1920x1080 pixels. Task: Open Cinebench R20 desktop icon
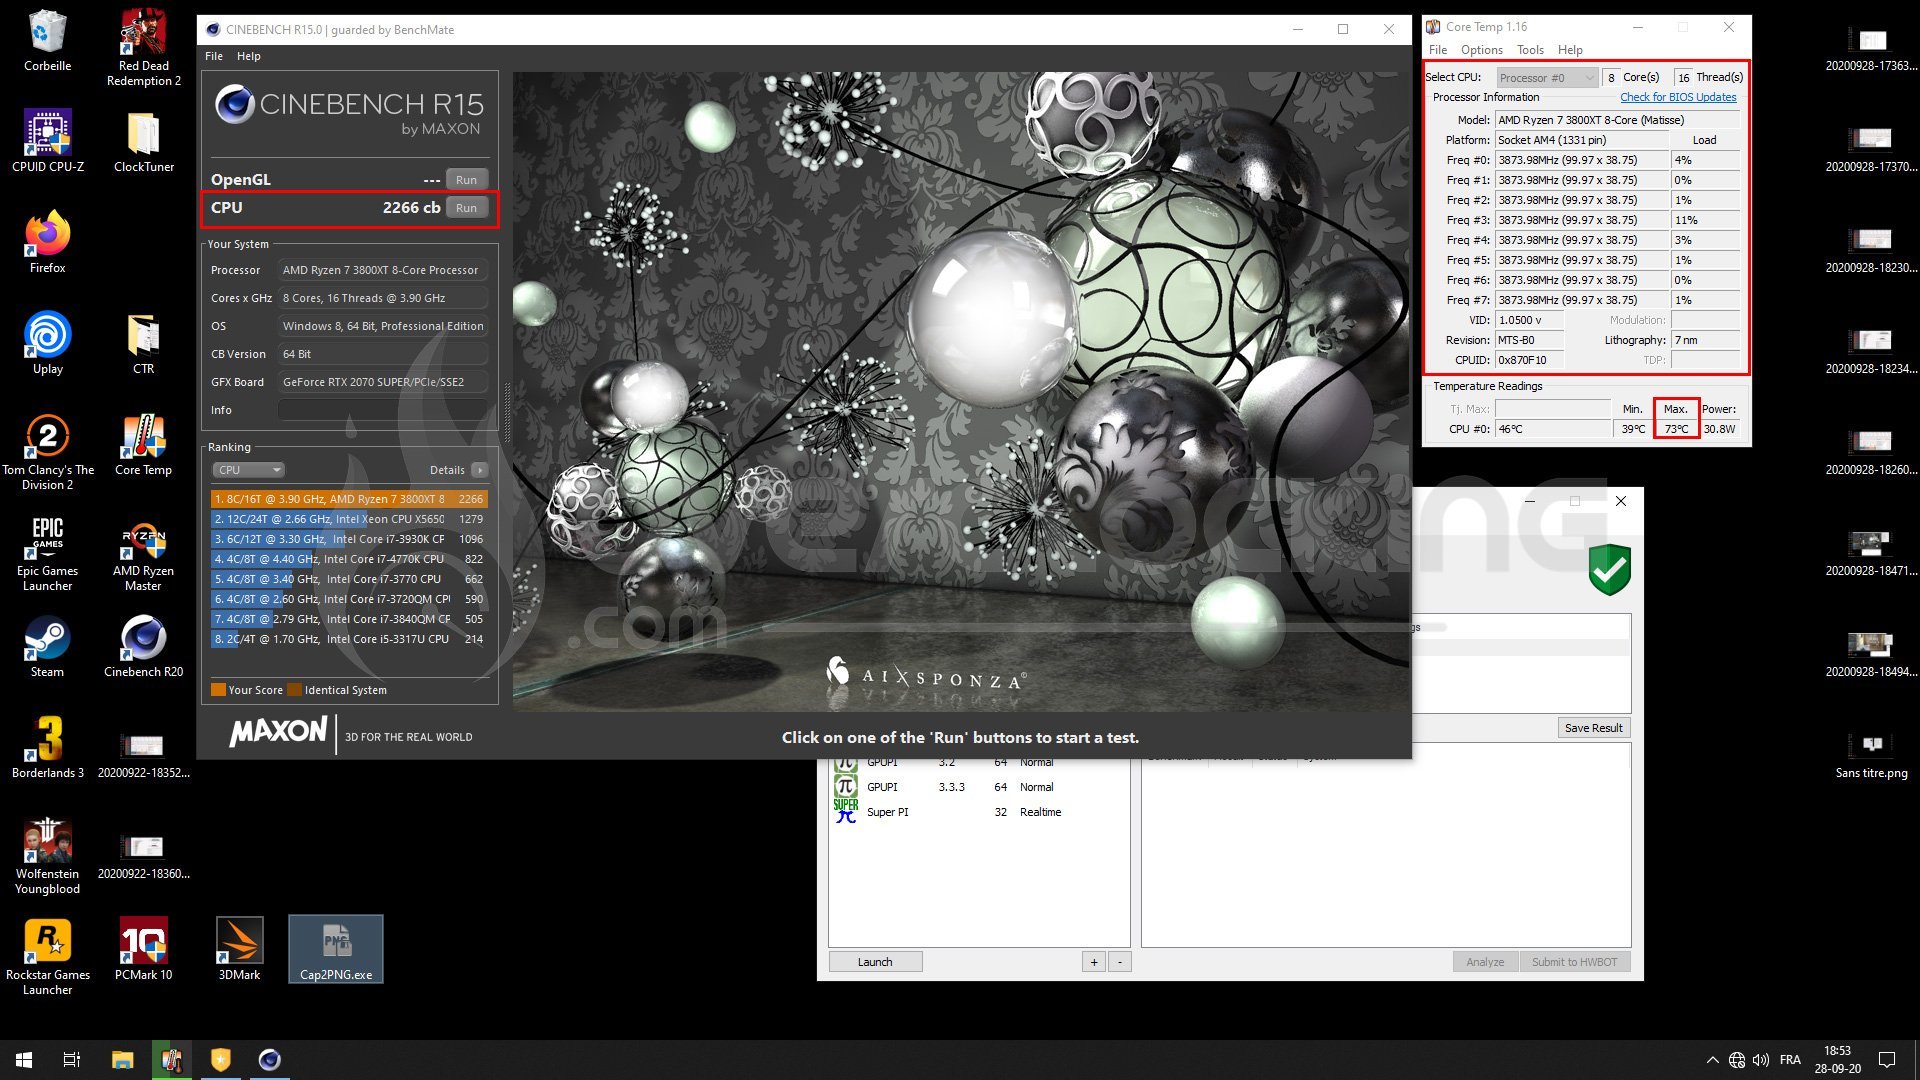click(144, 648)
